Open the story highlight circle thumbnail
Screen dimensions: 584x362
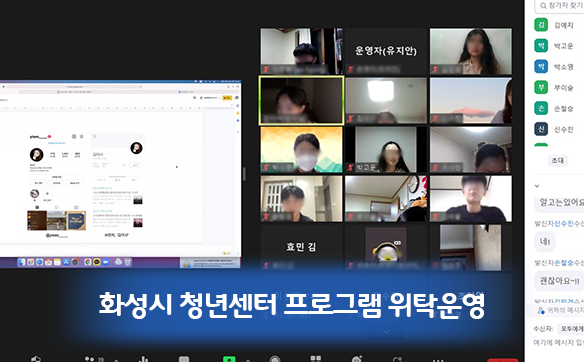click(35, 194)
